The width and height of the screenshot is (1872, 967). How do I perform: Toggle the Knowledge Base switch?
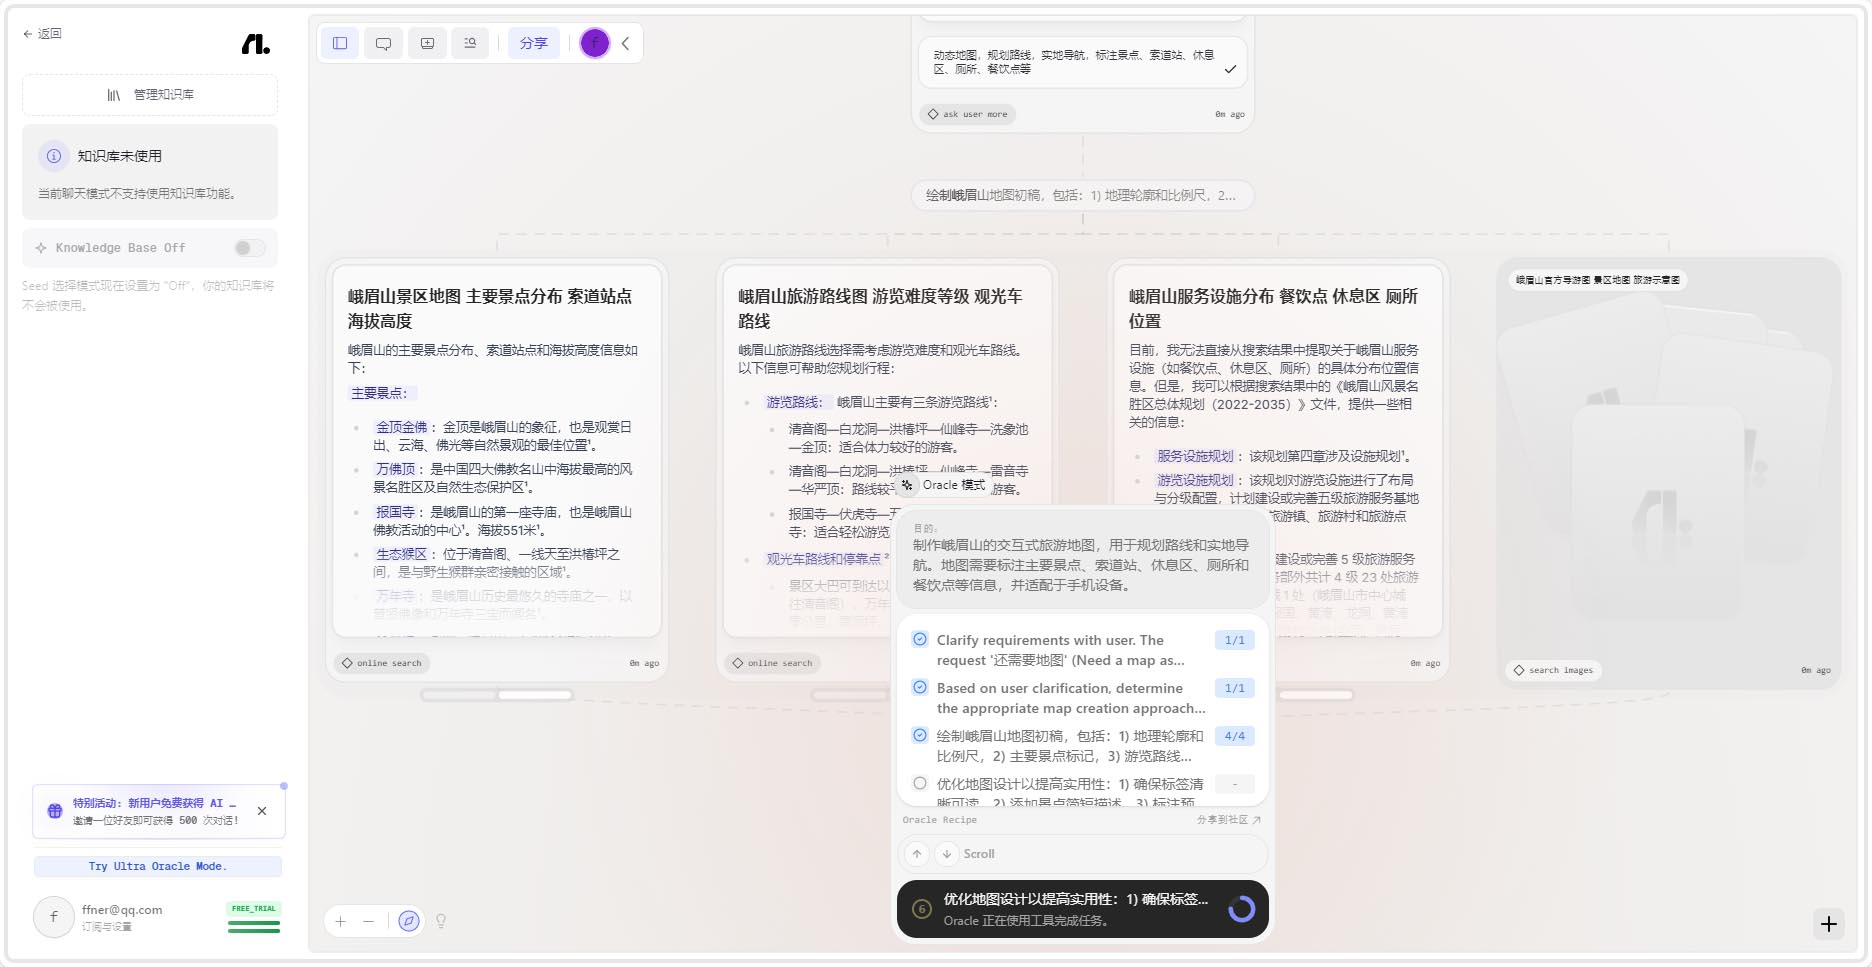pos(249,248)
